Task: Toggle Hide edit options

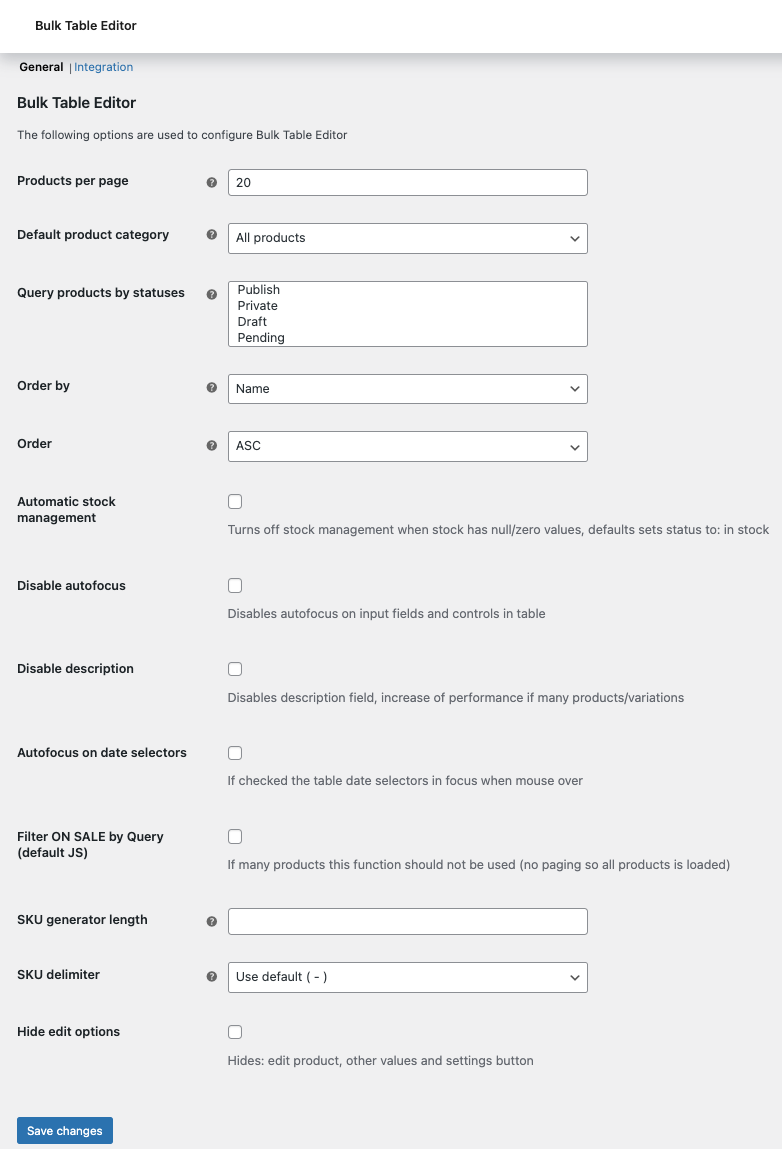Action: click(234, 1031)
